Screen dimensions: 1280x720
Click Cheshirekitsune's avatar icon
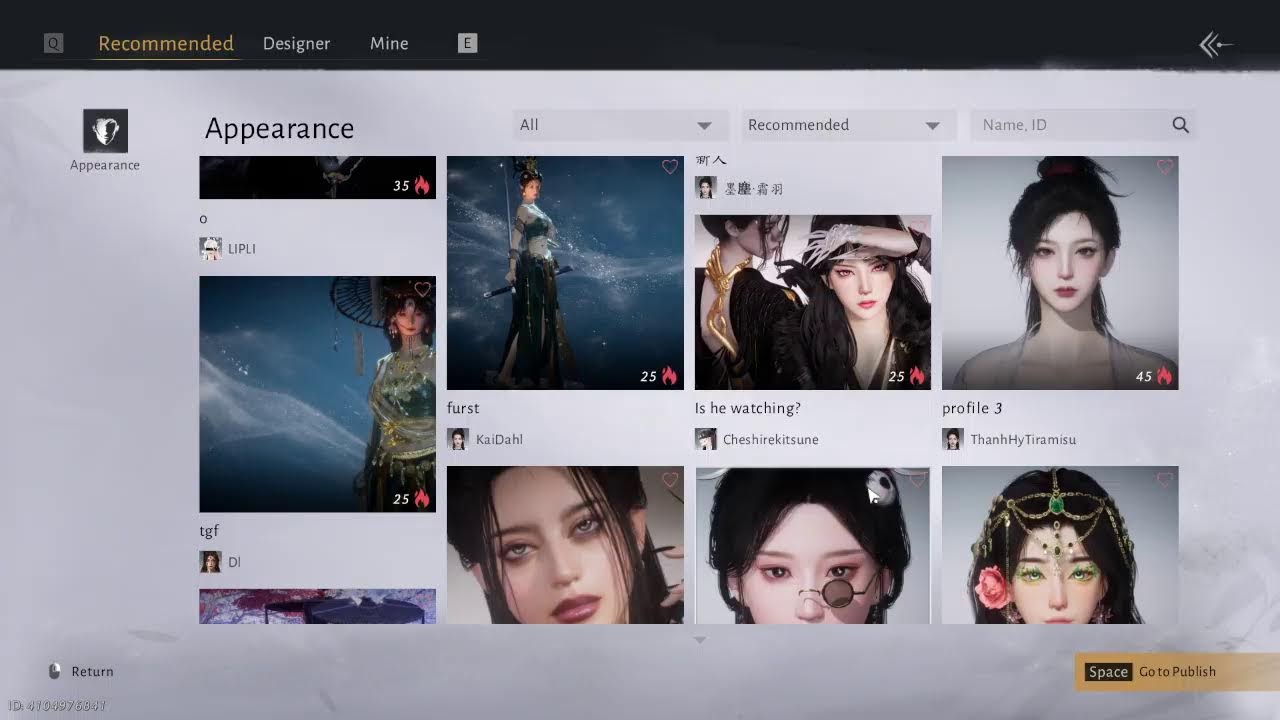pyautogui.click(x=706, y=439)
